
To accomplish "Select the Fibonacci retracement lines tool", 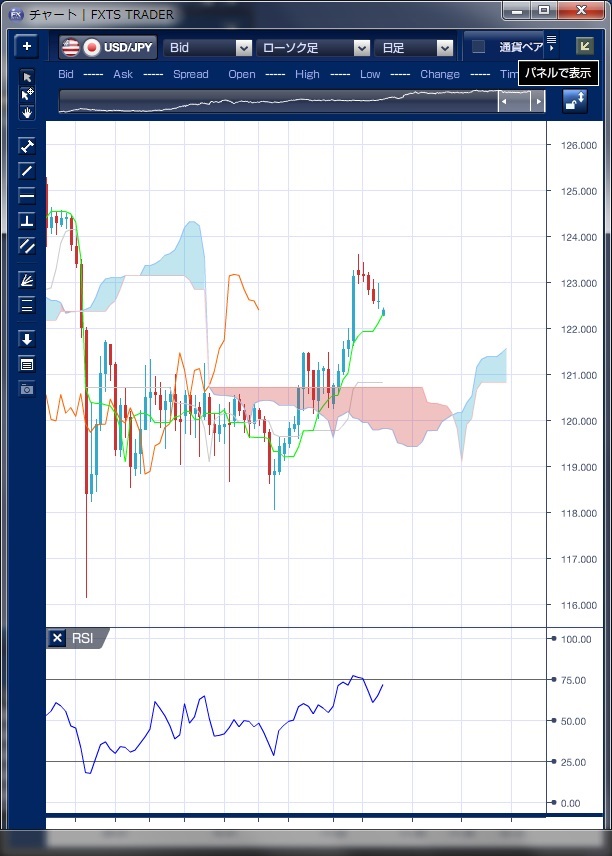I will 27,306.
